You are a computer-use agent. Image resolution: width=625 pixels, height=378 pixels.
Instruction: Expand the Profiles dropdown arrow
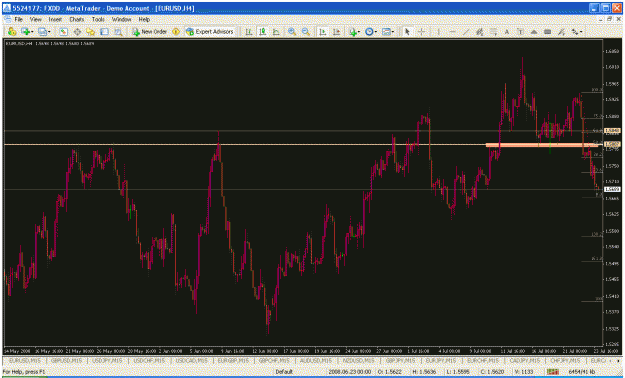click(x=49, y=32)
